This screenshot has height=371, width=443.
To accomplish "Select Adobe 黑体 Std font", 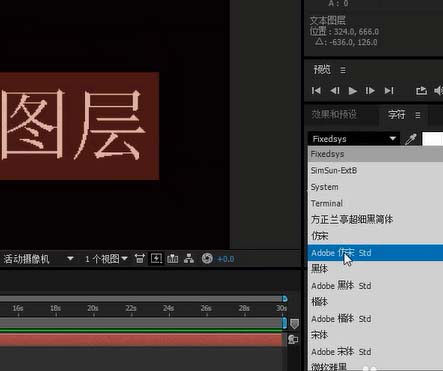I will (375, 286).
